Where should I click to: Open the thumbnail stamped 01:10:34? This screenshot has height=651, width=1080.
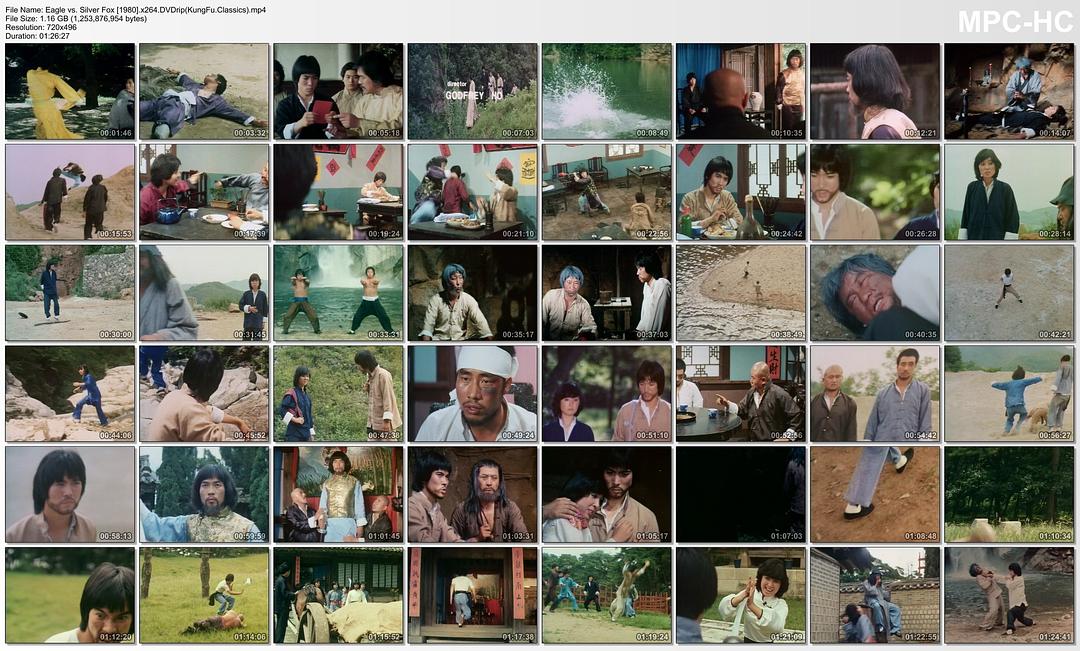pyautogui.click(x=1009, y=494)
